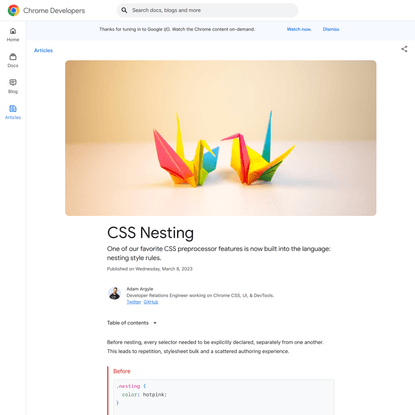
Task: Click the paragraph starting "Before nesting"
Action: point(215,347)
